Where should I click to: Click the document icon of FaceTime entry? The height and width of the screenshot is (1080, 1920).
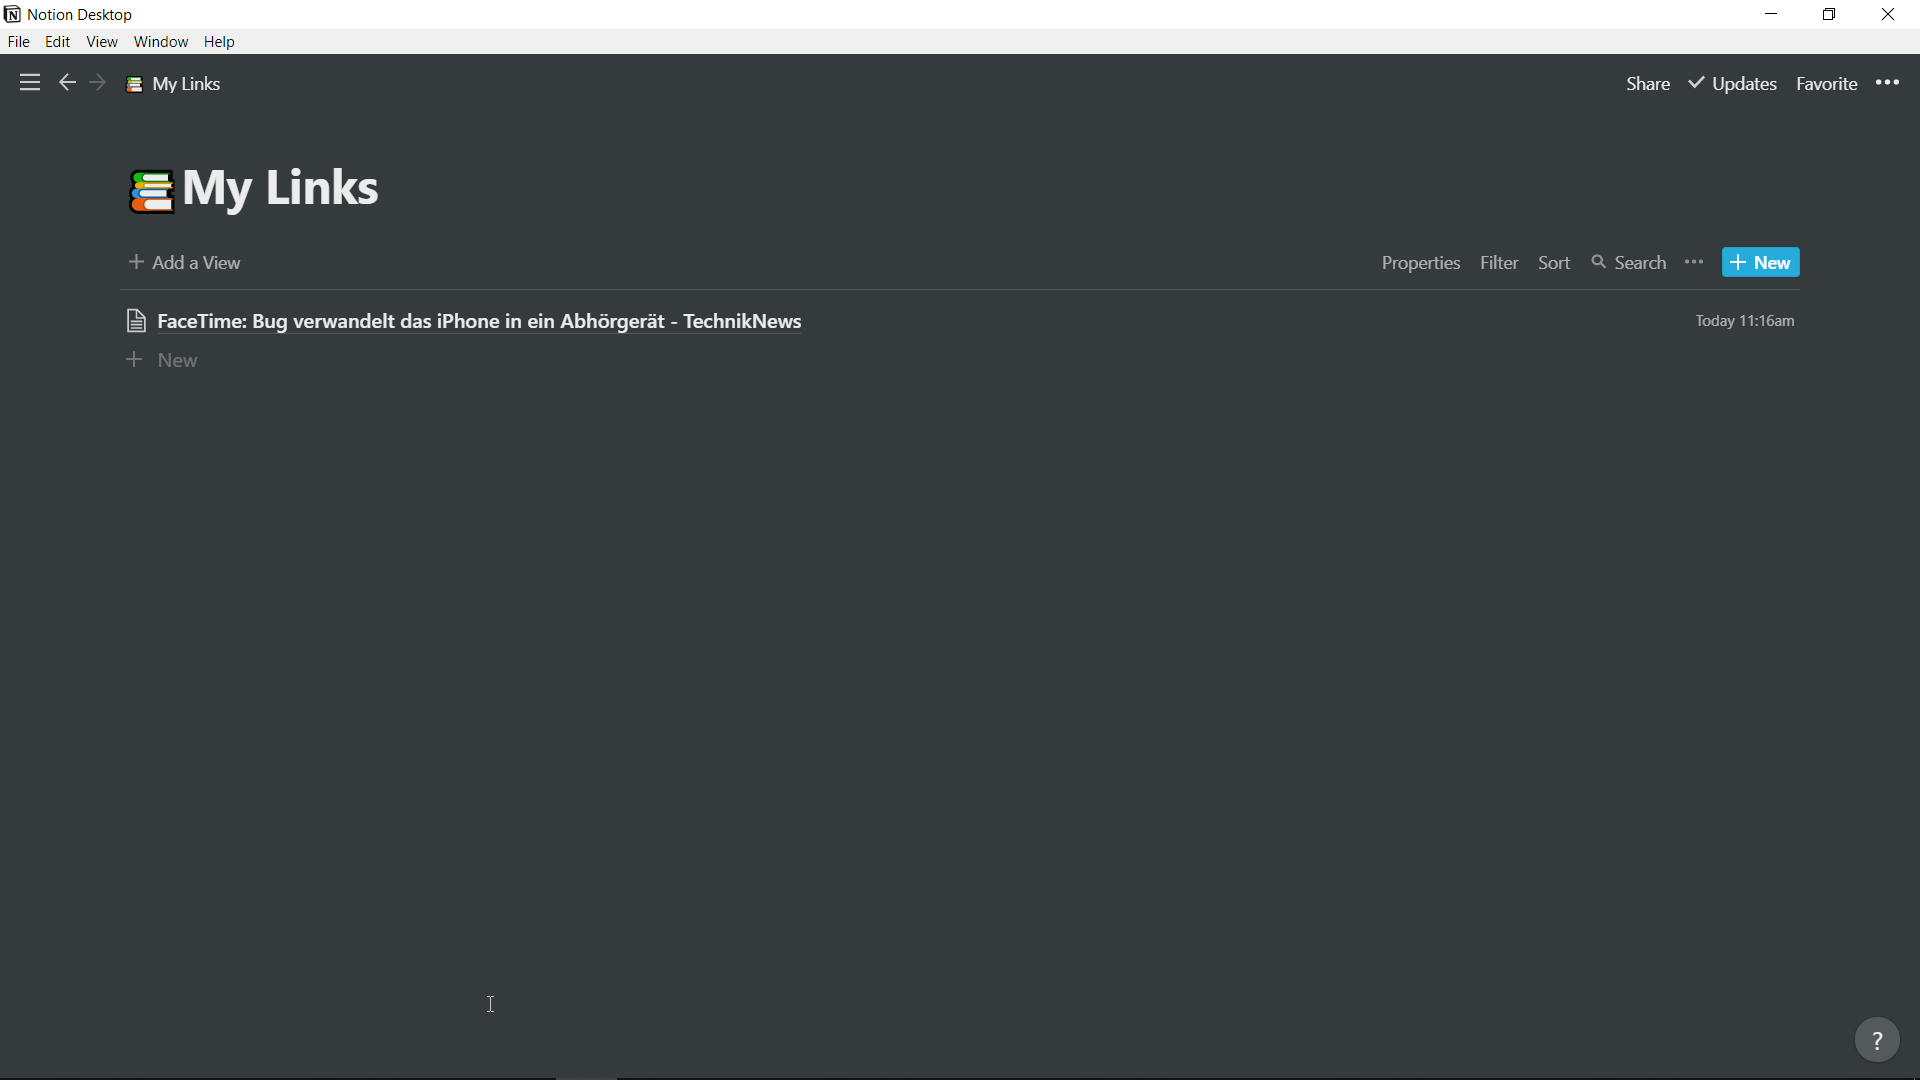pyautogui.click(x=137, y=321)
